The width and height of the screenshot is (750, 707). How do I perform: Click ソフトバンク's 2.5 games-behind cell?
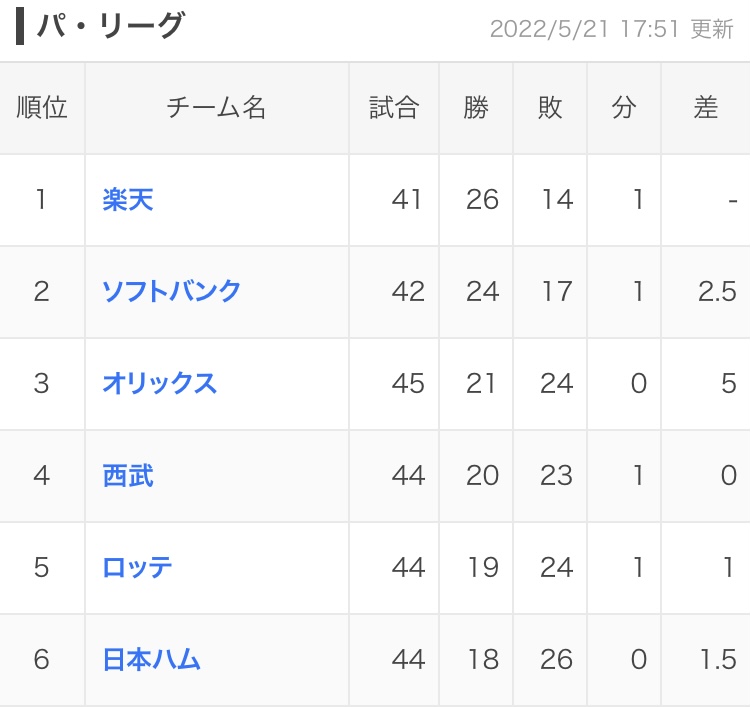[717, 292]
